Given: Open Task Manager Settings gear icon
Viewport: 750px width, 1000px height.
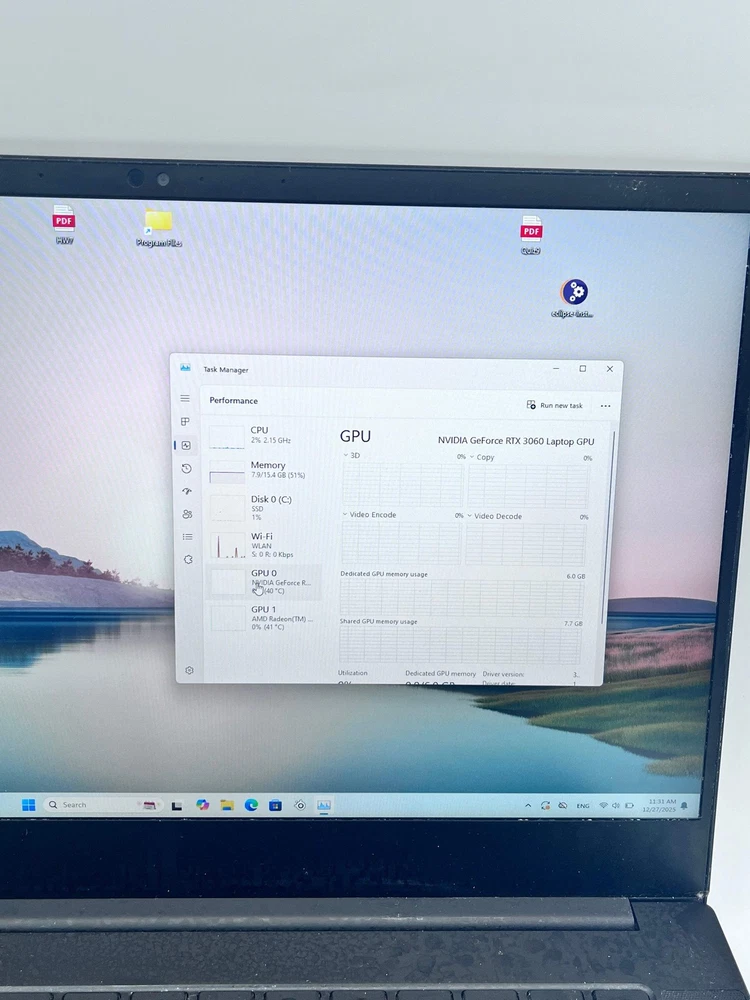Looking at the screenshot, I should click(189, 671).
